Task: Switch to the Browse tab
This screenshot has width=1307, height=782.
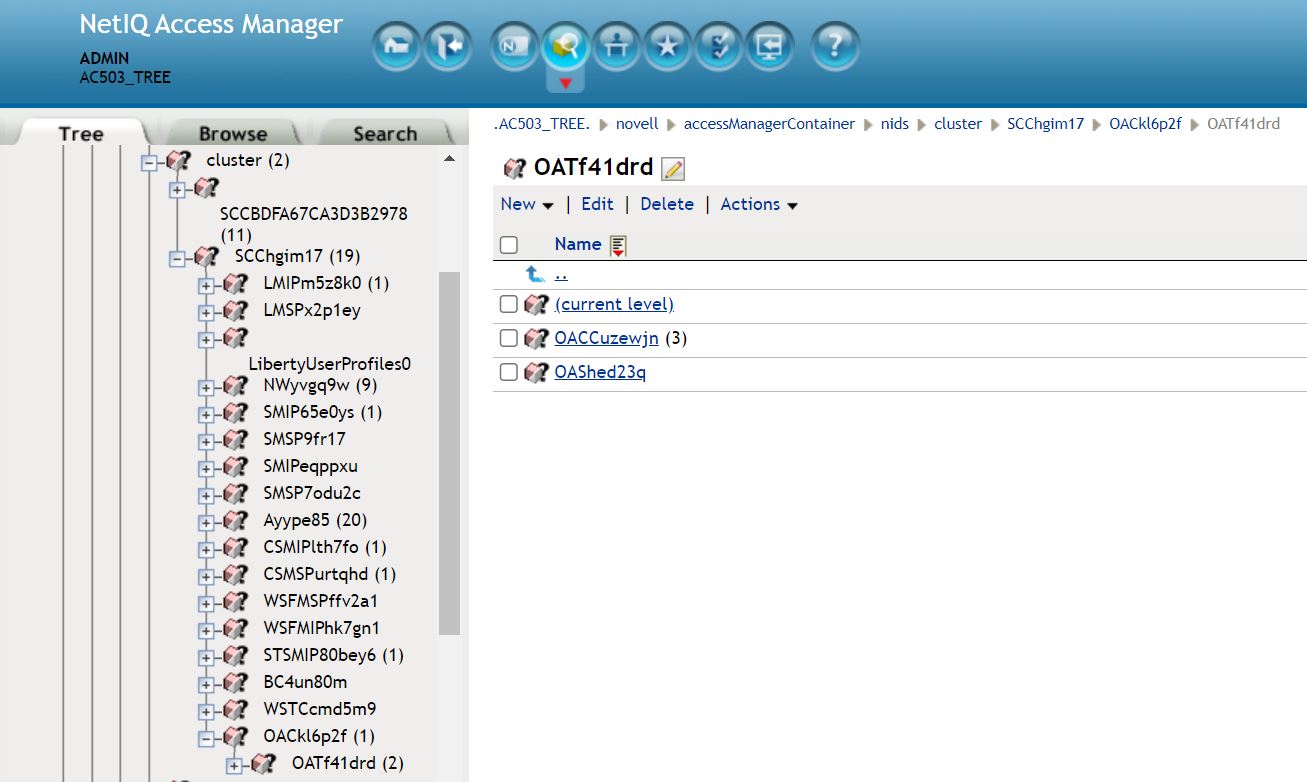Action: point(232,133)
